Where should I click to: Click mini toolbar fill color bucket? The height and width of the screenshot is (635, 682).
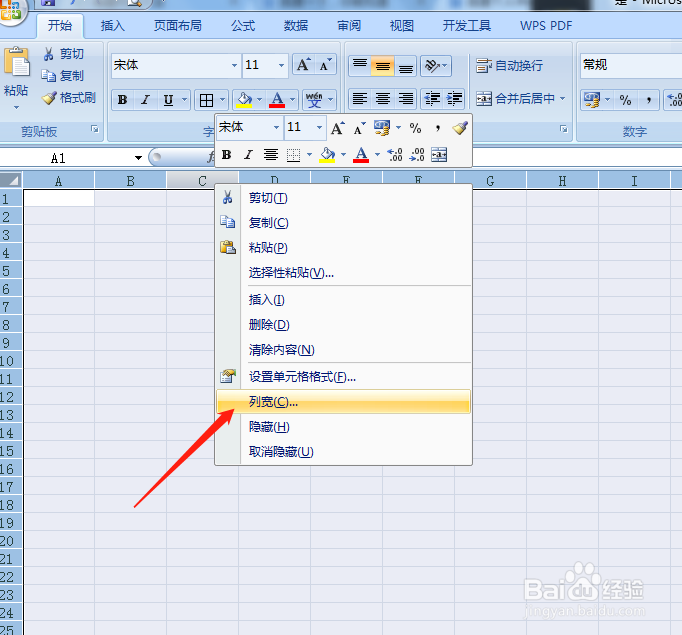pyautogui.click(x=327, y=155)
